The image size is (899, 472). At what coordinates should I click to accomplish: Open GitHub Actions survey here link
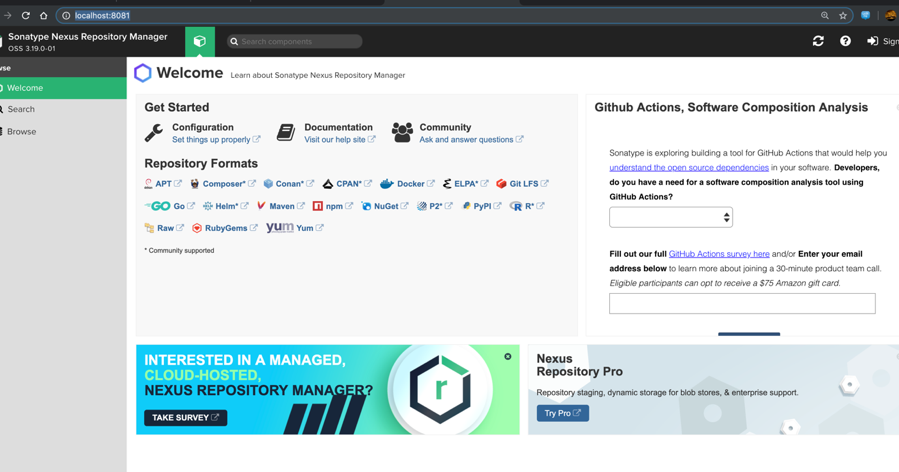(719, 253)
